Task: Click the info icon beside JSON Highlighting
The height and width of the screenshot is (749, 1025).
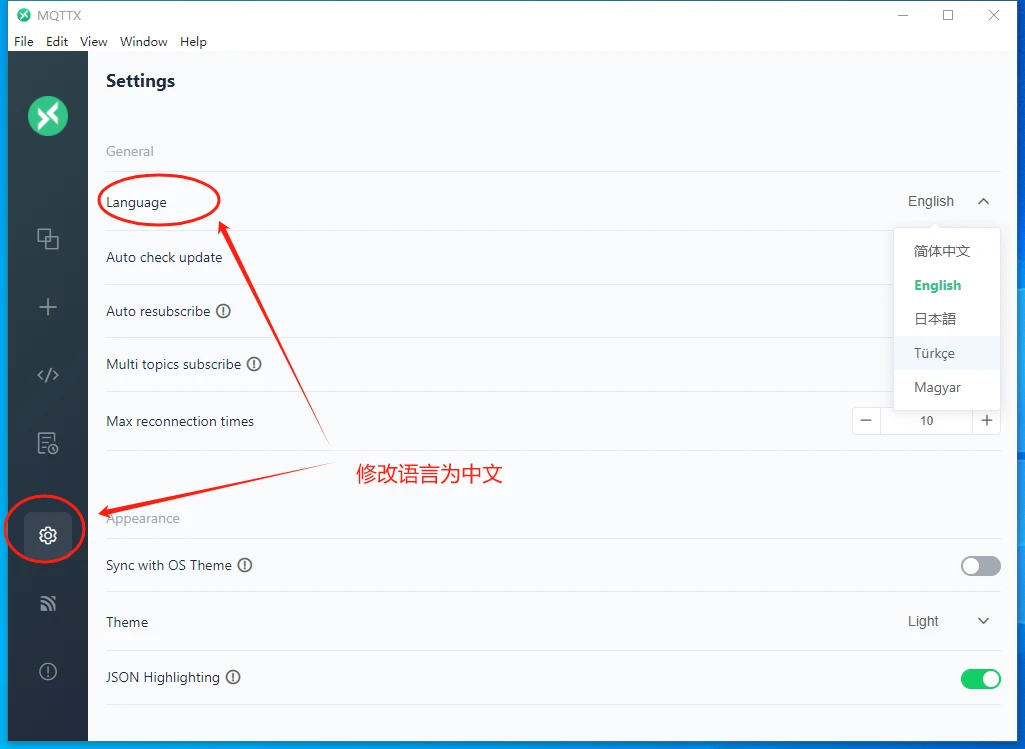Action: click(233, 677)
